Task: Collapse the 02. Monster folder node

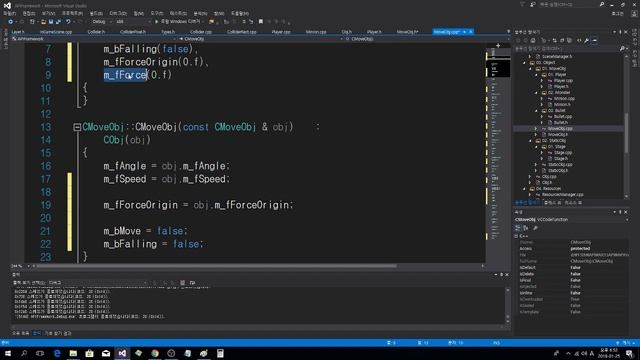Action: coord(536,93)
